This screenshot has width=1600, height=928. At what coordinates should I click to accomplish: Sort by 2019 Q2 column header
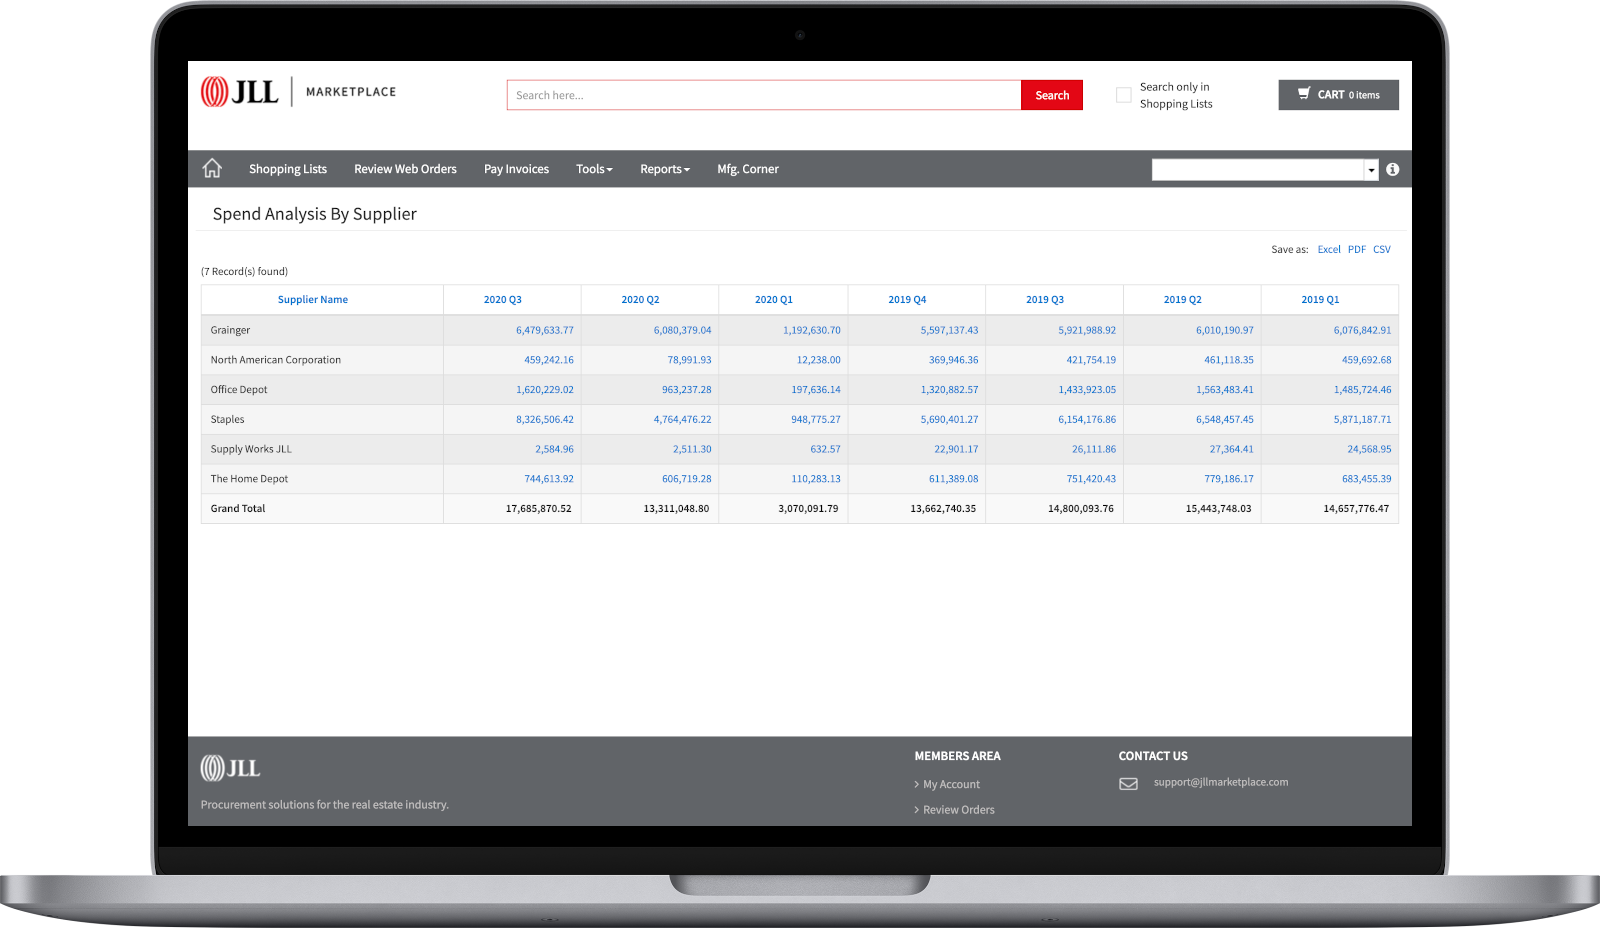pos(1183,300)
